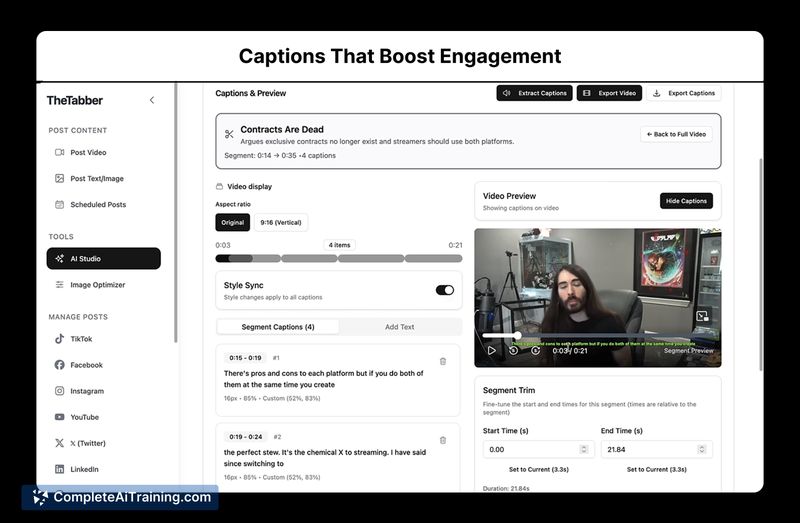Screen dimensions: 800x523
Task: Open TikTok under Manage Posts
Action: click(80, 339)
